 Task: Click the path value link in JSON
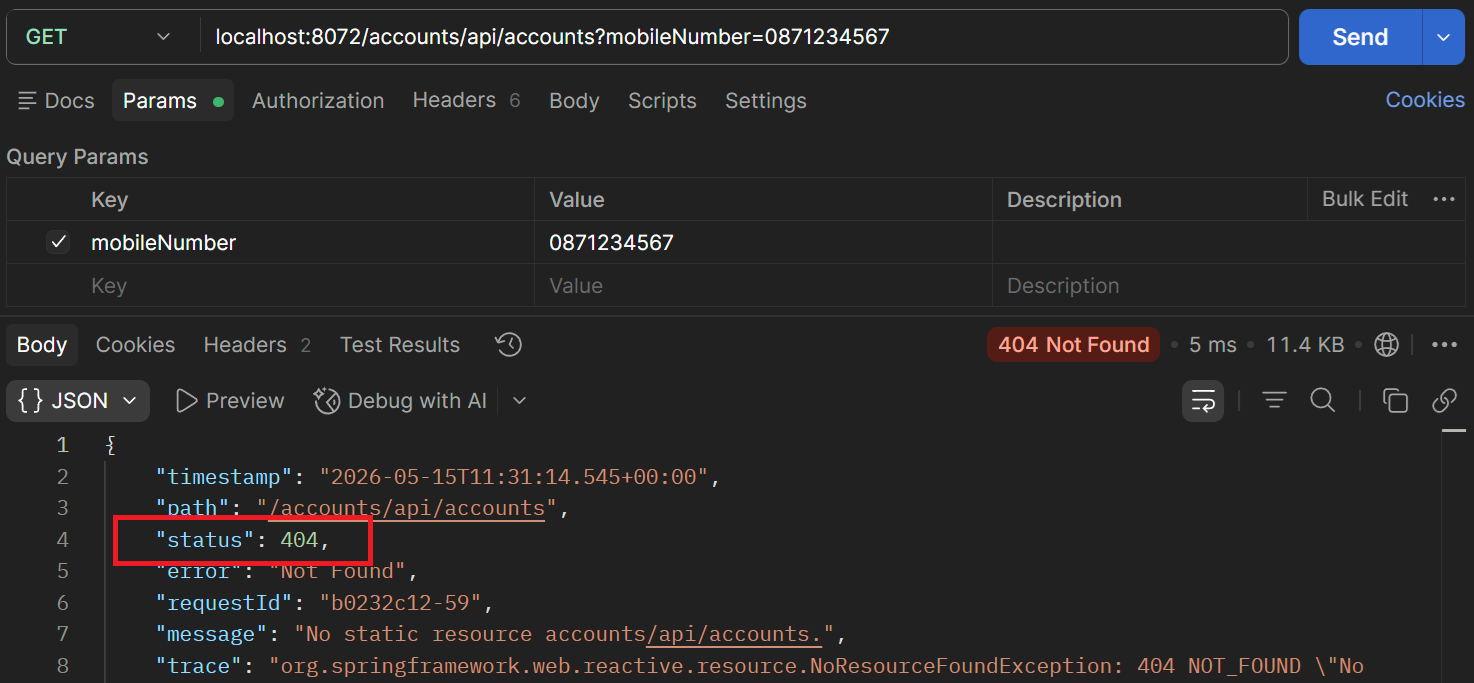(x=407, y=508)
